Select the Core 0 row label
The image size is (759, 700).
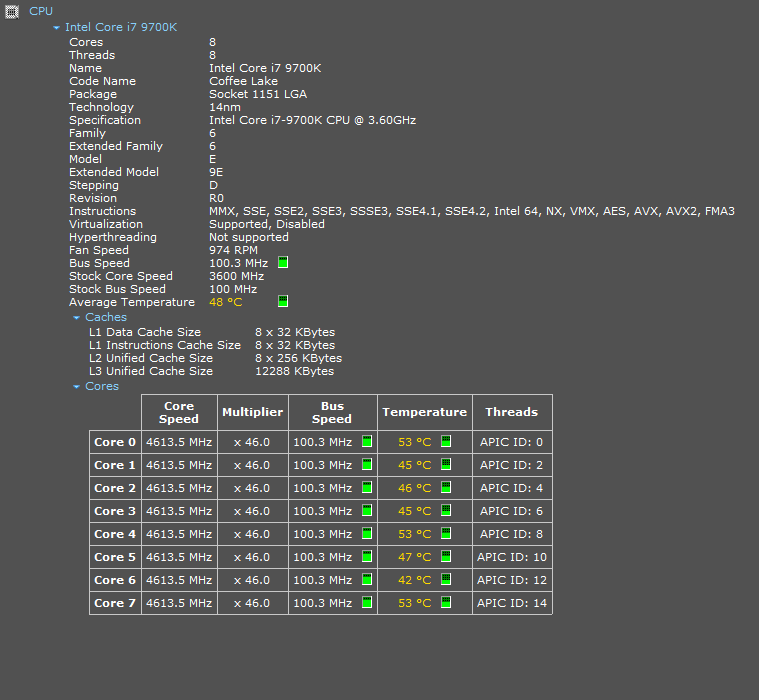click(x=115, y=442)
